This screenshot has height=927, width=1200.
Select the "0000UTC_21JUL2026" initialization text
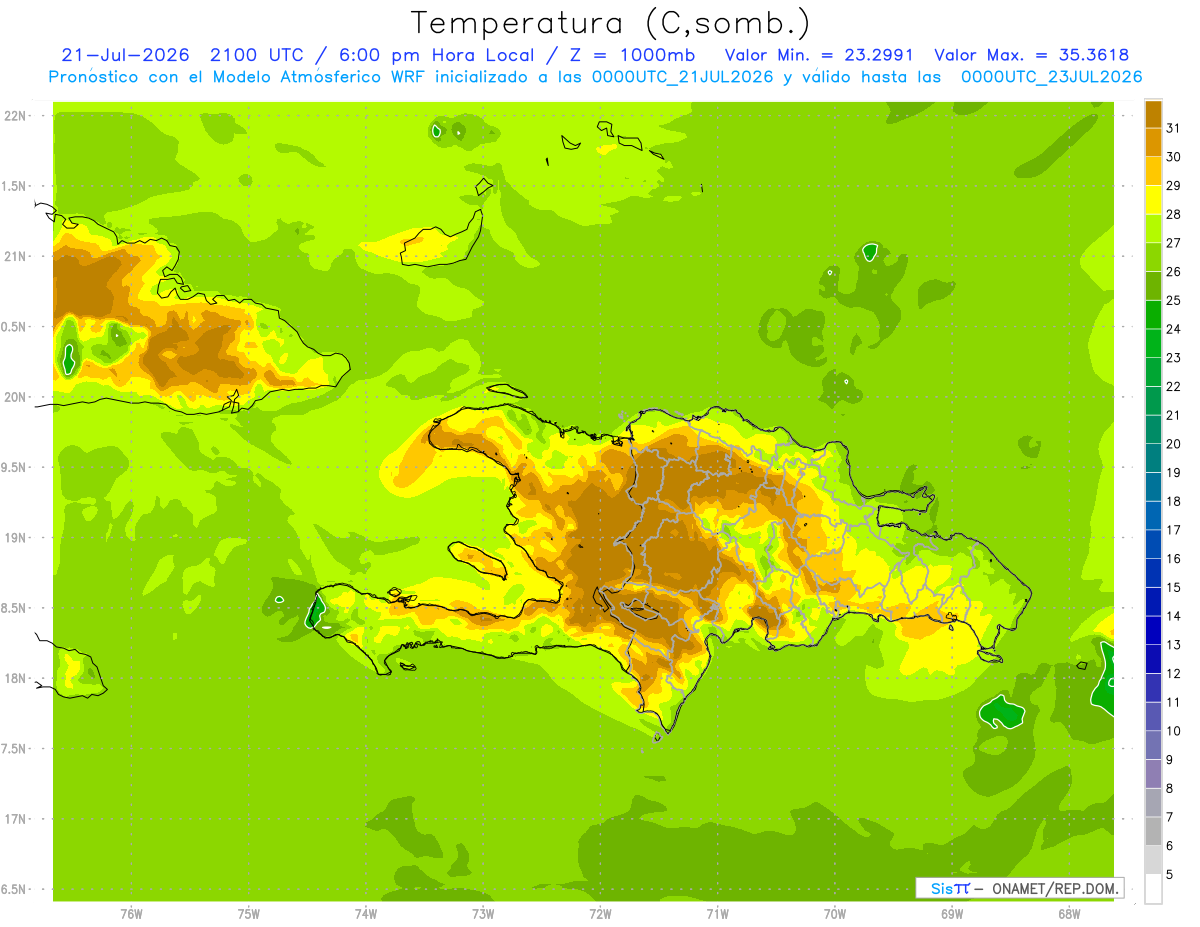point(682,77)
